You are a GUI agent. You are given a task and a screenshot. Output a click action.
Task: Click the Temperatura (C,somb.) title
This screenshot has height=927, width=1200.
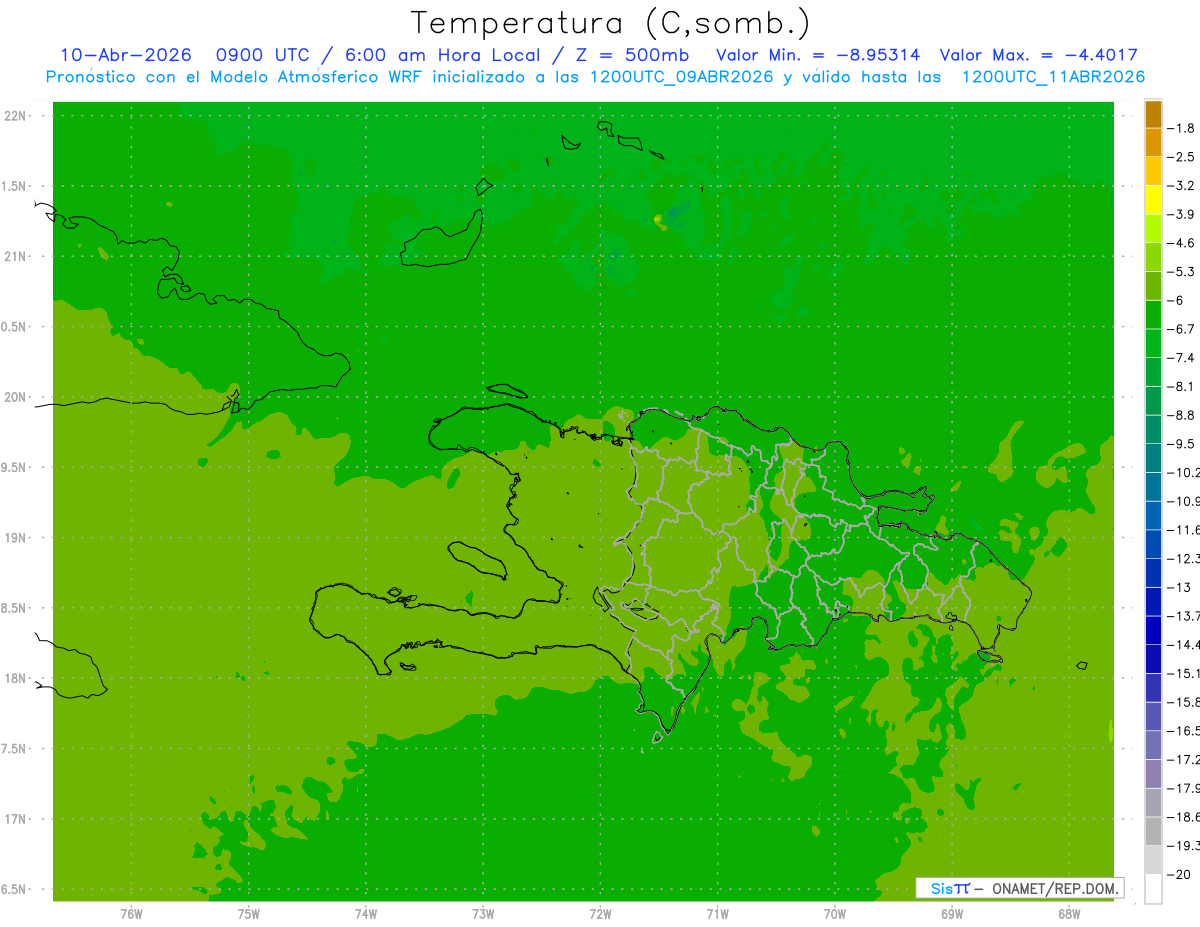click(611, 23)
